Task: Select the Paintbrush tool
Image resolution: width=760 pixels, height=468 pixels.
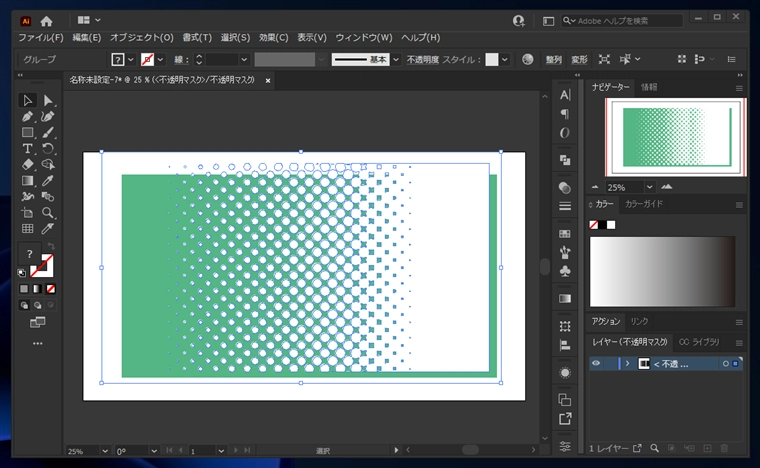Action: click(x=48, y=132)
